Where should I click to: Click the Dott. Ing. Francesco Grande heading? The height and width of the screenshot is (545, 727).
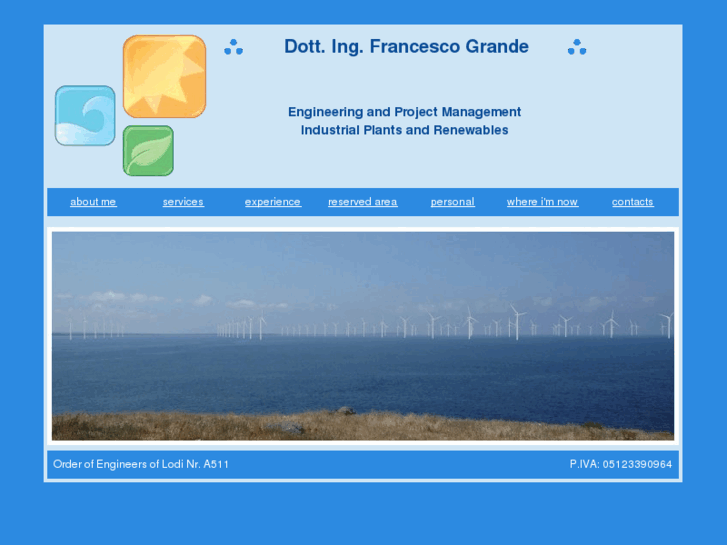click(406, 46)
